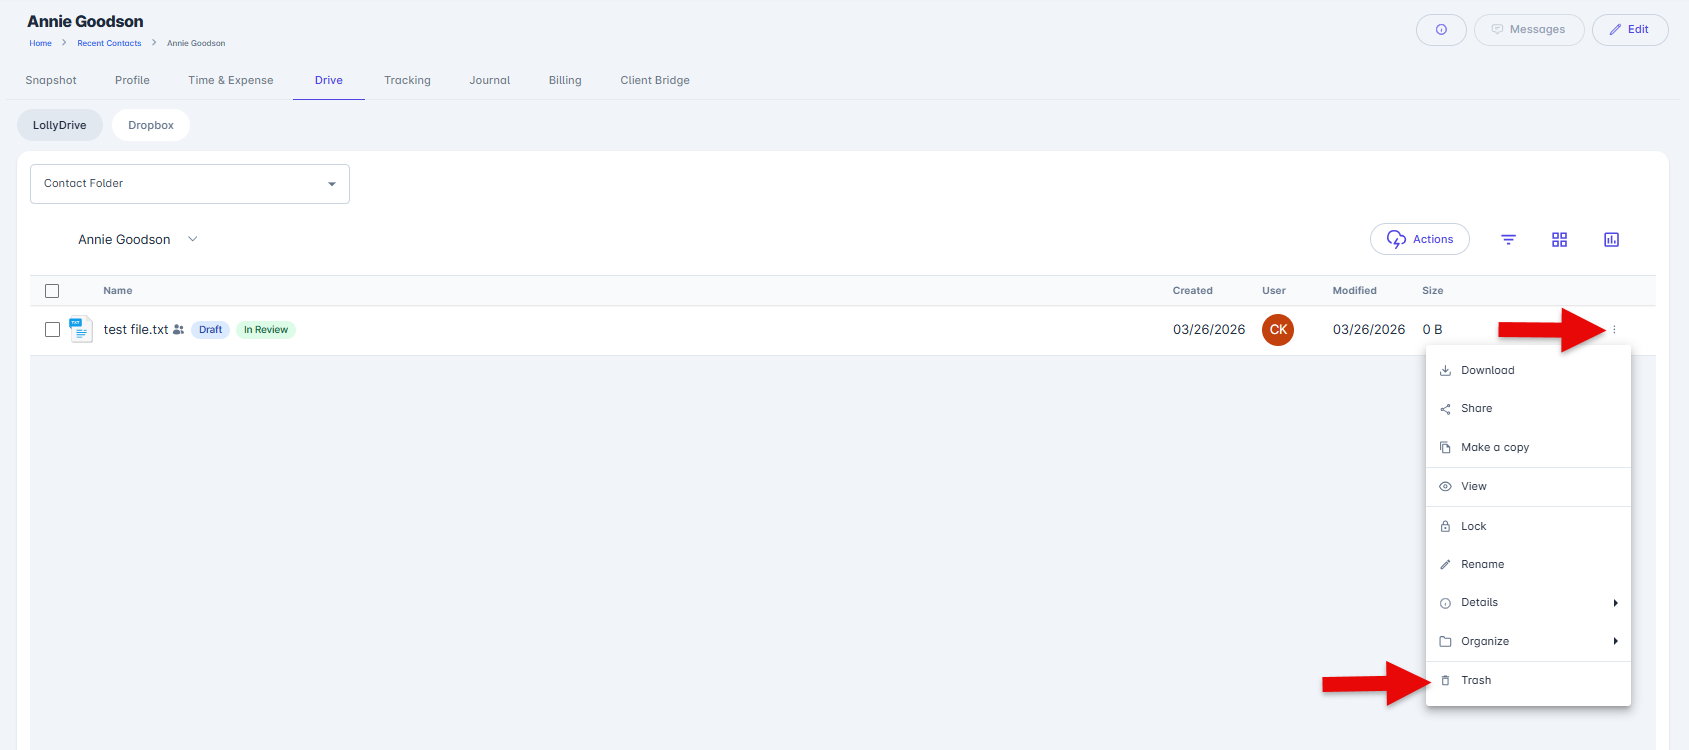
Task: Click the info icon button in header
Action: (1441, 30)
